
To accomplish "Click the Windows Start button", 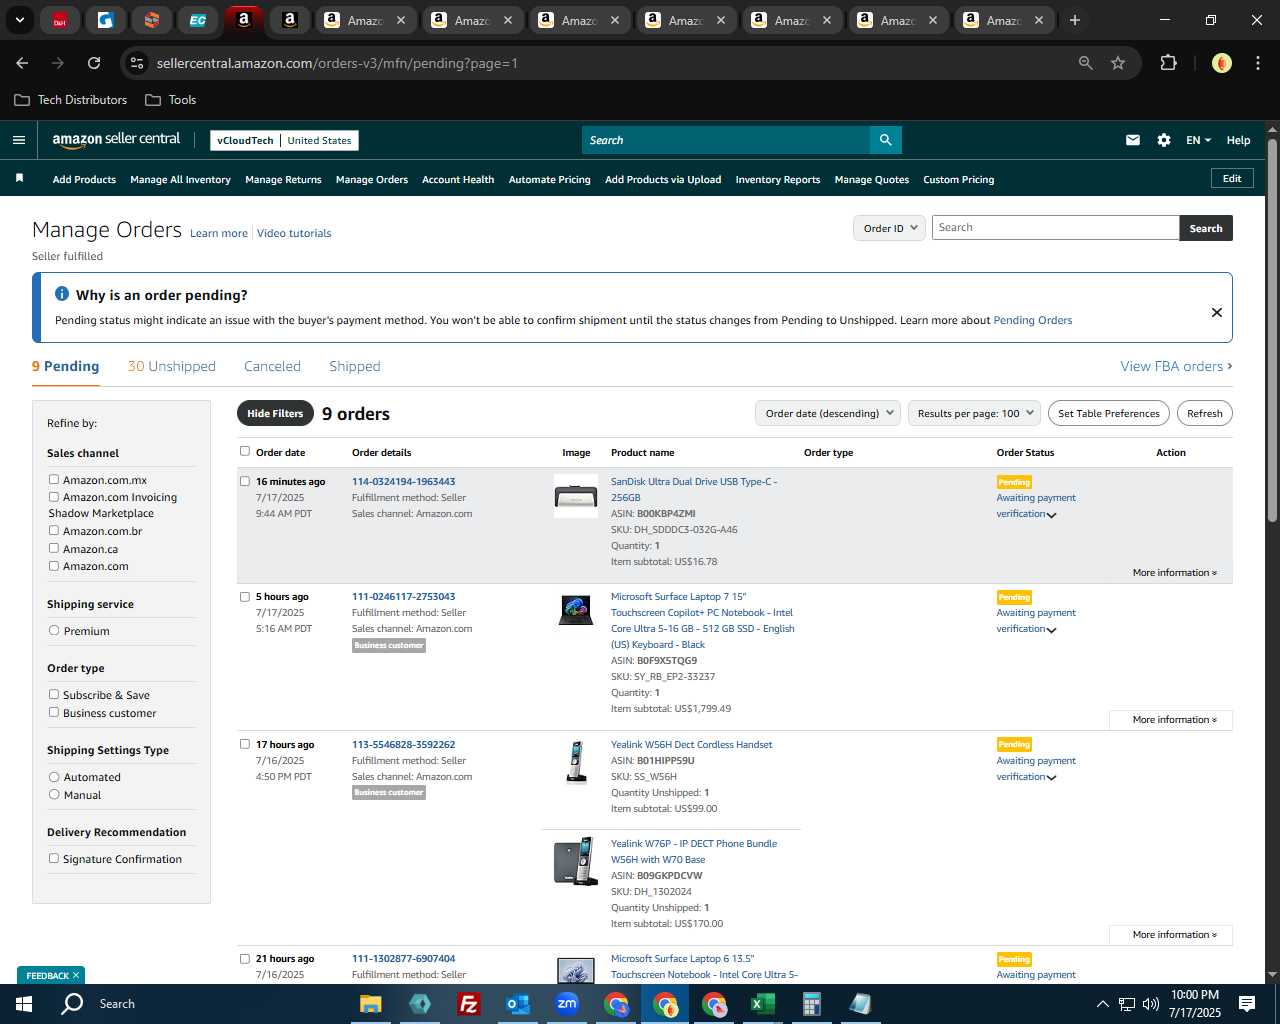I will point(24,1004).
